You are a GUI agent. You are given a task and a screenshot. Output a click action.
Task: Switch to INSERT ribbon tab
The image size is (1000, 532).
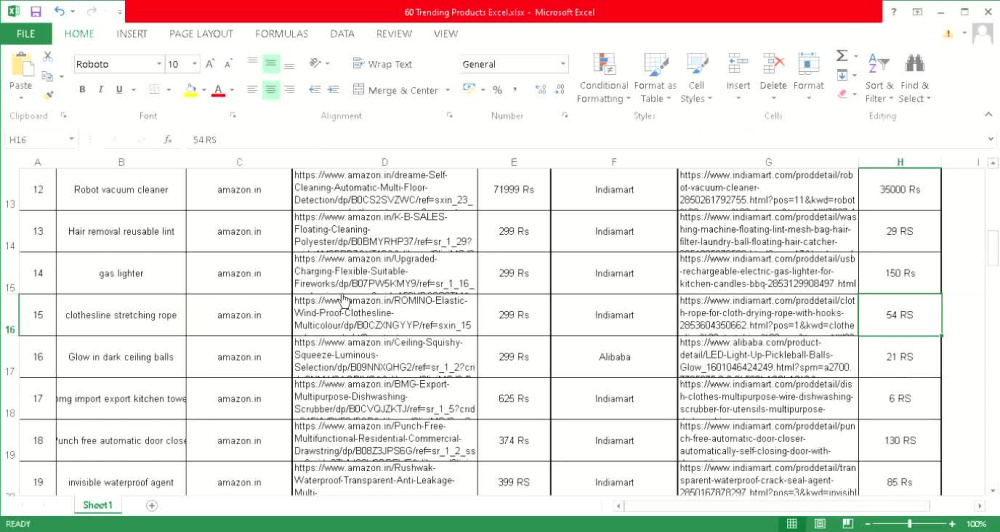(x=131, y=34)
